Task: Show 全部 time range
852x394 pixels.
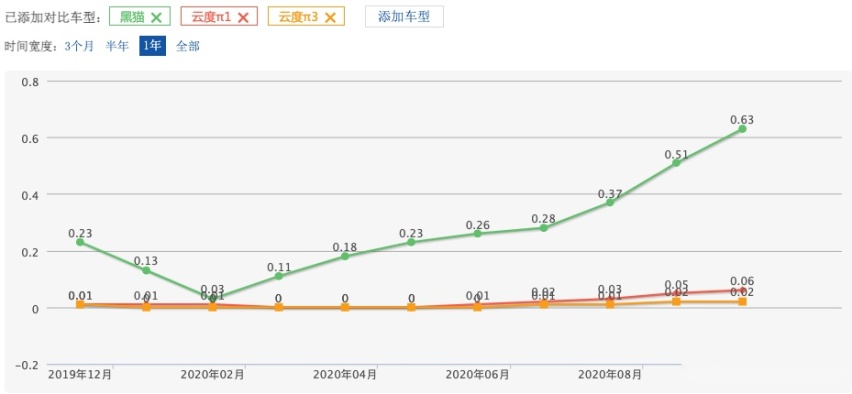Action: pos(187,46)
